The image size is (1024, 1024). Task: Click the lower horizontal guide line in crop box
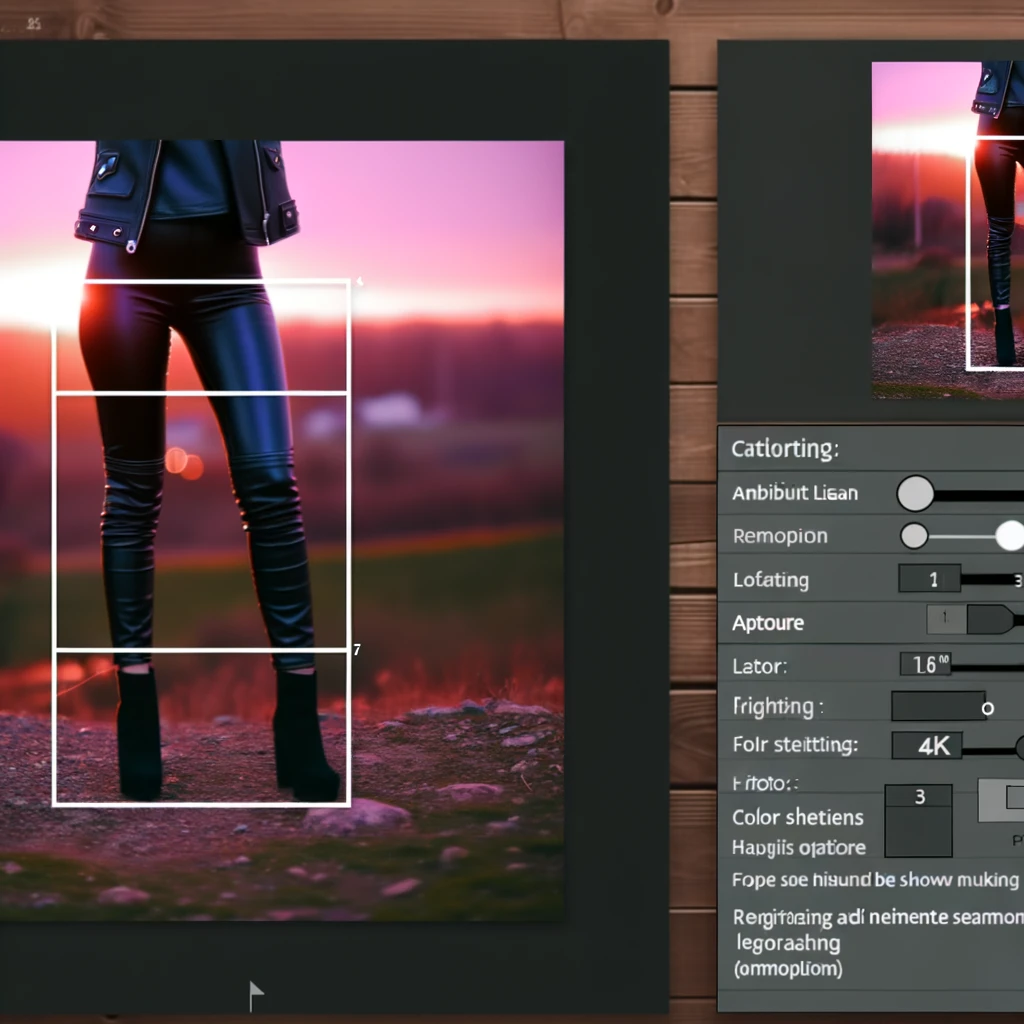point(201,650)
